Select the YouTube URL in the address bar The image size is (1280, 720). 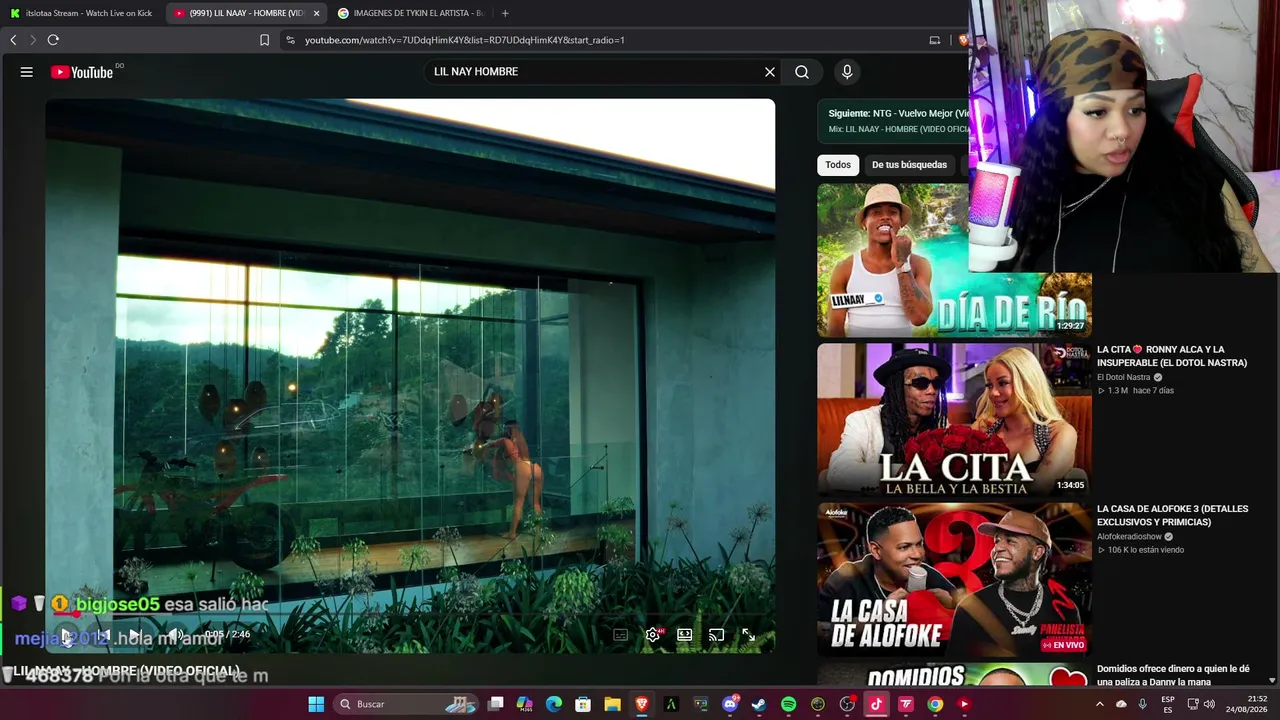point(465,40)
